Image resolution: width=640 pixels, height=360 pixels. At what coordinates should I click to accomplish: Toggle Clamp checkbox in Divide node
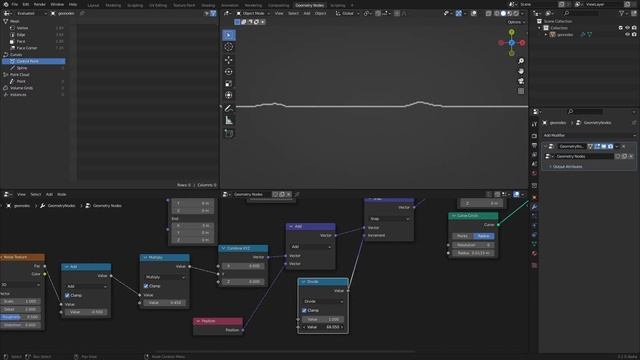coord(304,310)
